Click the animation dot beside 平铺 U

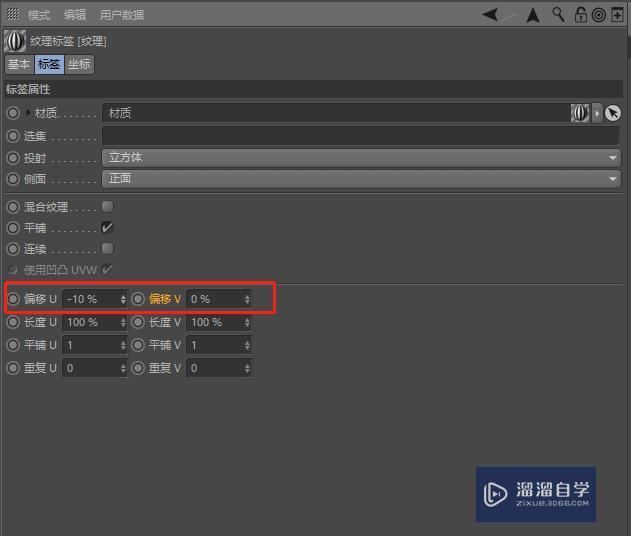click(13, 345)
